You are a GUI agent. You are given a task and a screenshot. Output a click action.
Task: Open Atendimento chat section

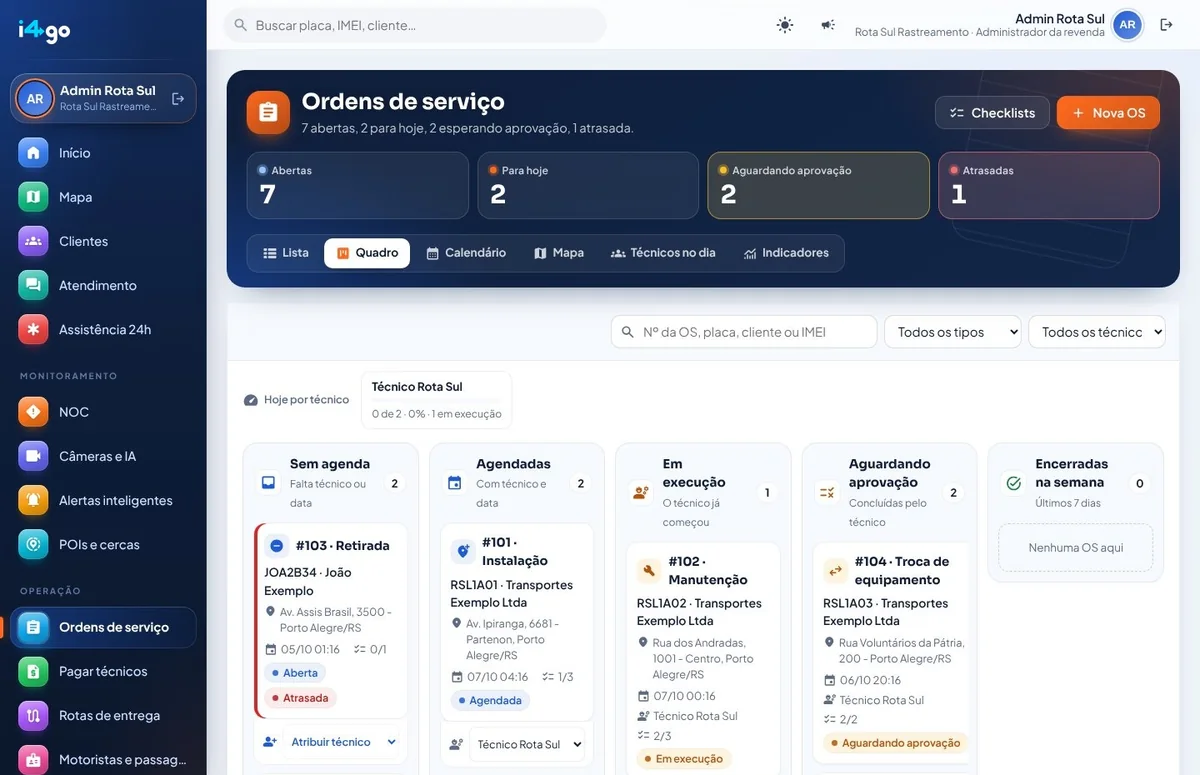click(104, 285)
